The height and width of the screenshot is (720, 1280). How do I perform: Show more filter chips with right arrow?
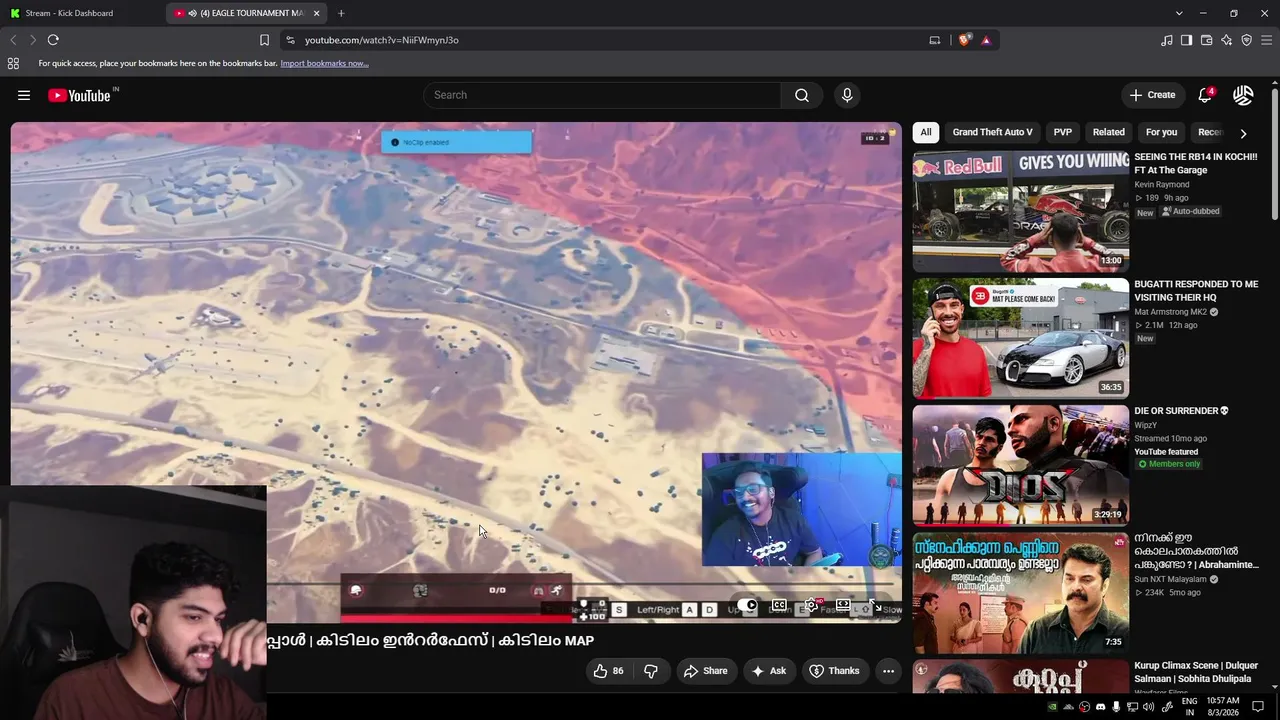(1243, 133)
